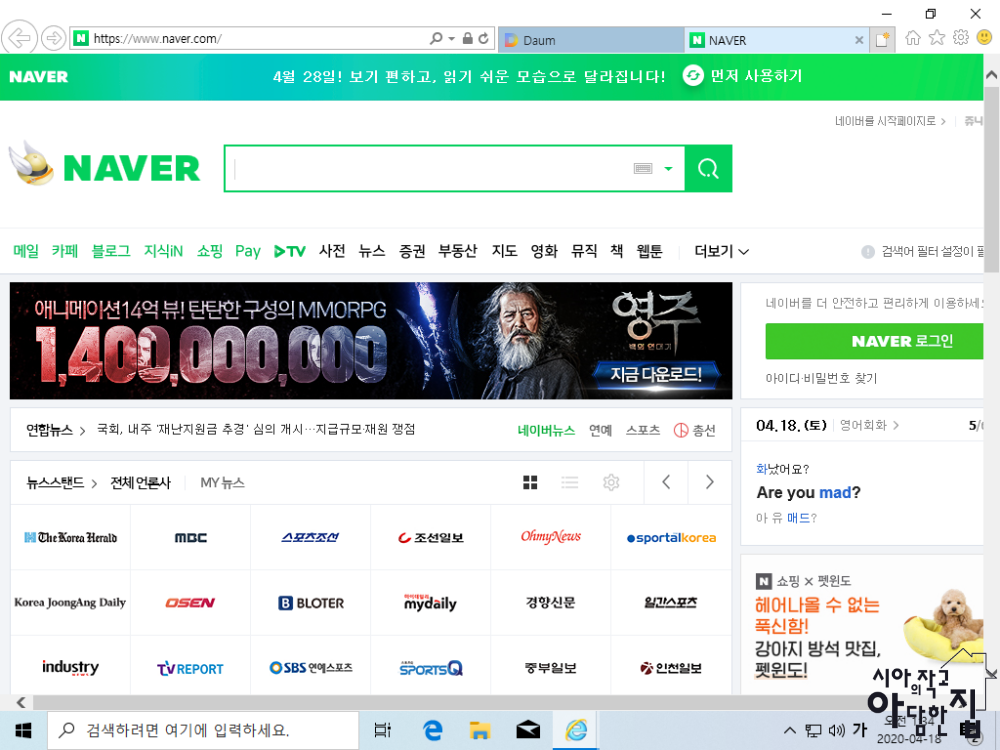
Task: Open the BLOTER newsstand tile
Action: (311, 603)
